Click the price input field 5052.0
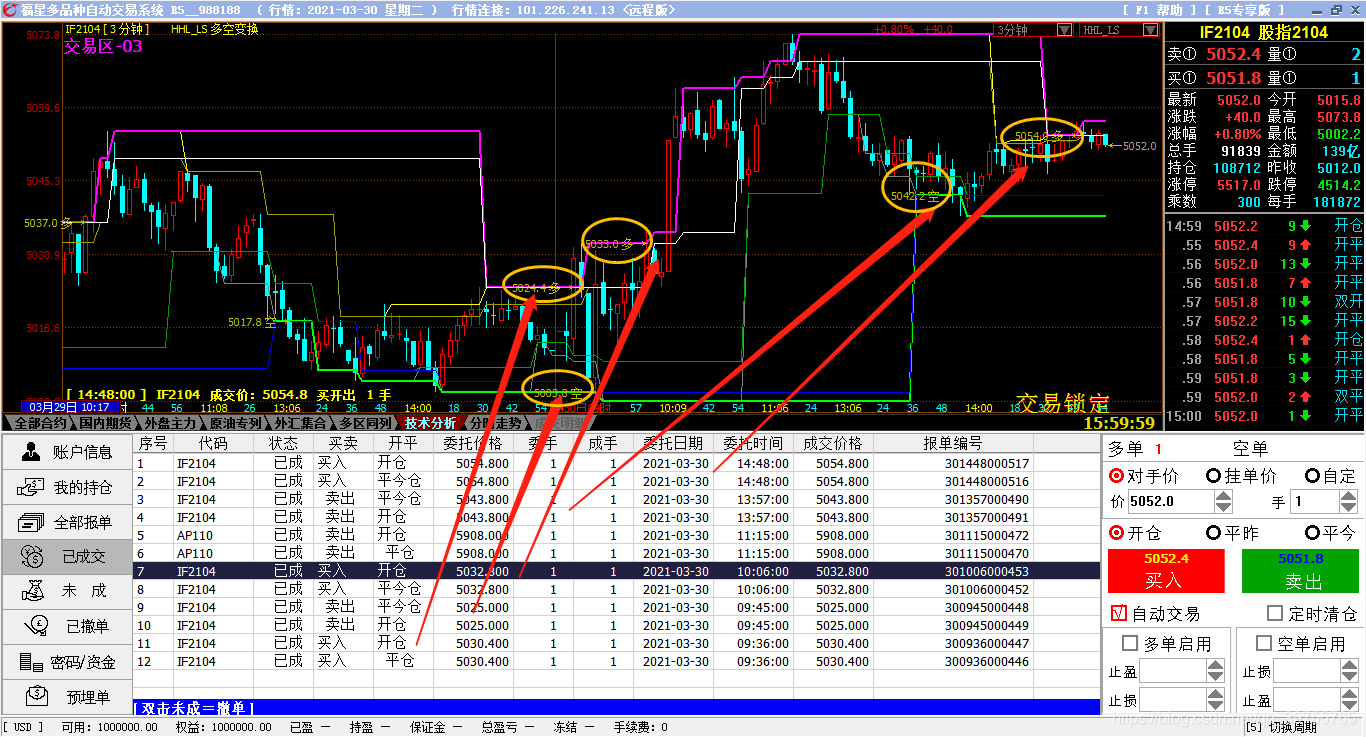Image resolution: width=1366 pixels, height=737 pixels. pos(1170,501)
